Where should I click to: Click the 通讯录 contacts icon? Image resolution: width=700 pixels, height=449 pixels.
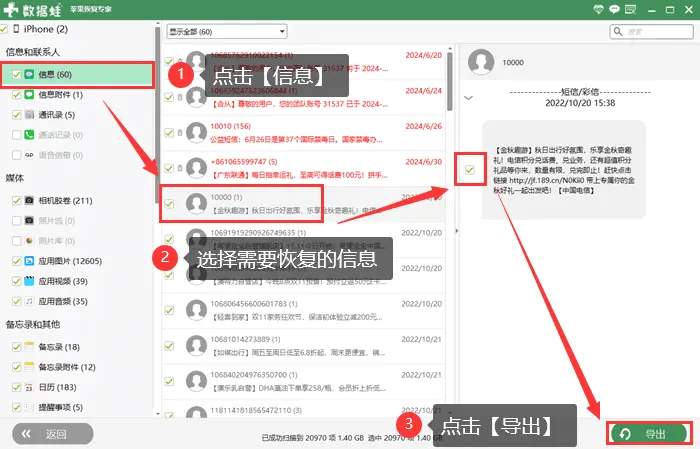pos(29,115)
